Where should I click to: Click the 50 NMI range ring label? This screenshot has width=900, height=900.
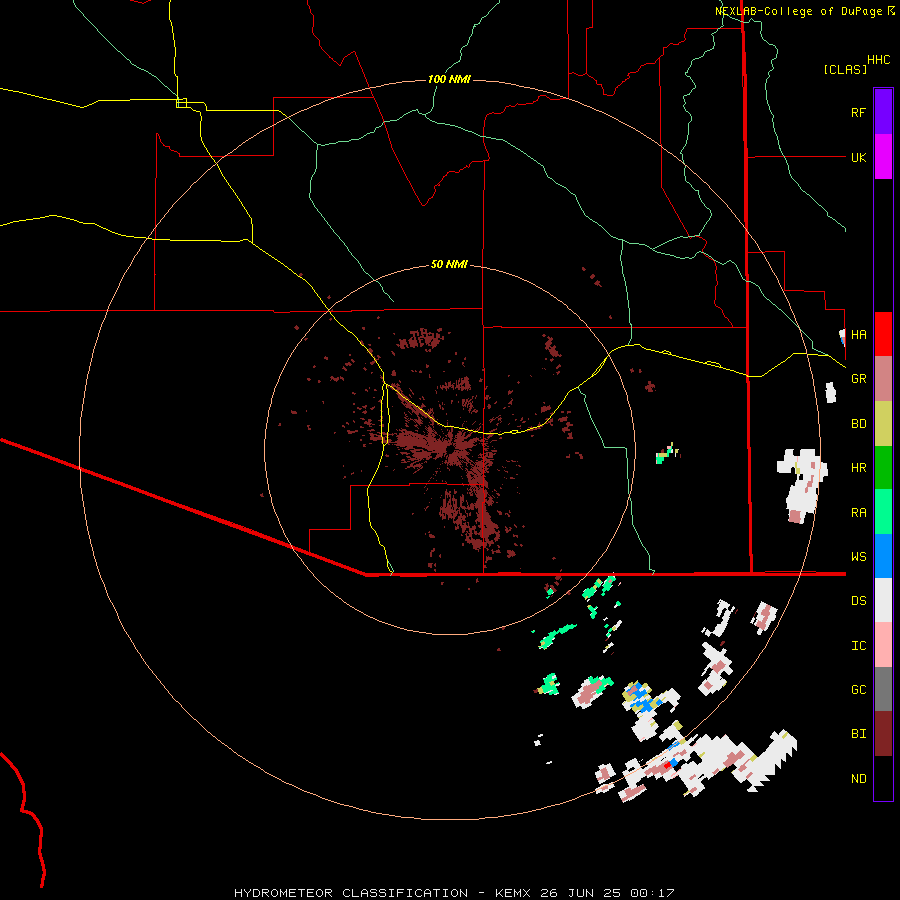(x=449, y=264)
